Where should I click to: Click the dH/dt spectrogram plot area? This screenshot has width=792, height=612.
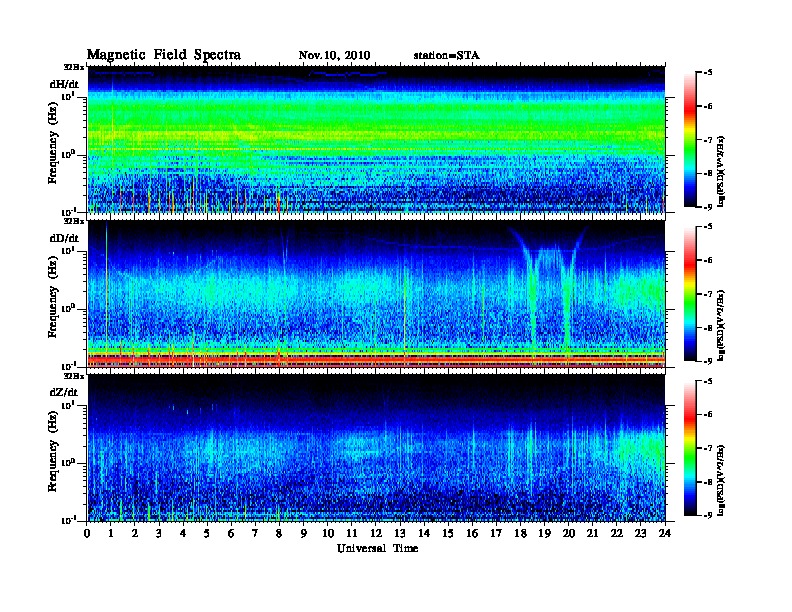(376, 139)
